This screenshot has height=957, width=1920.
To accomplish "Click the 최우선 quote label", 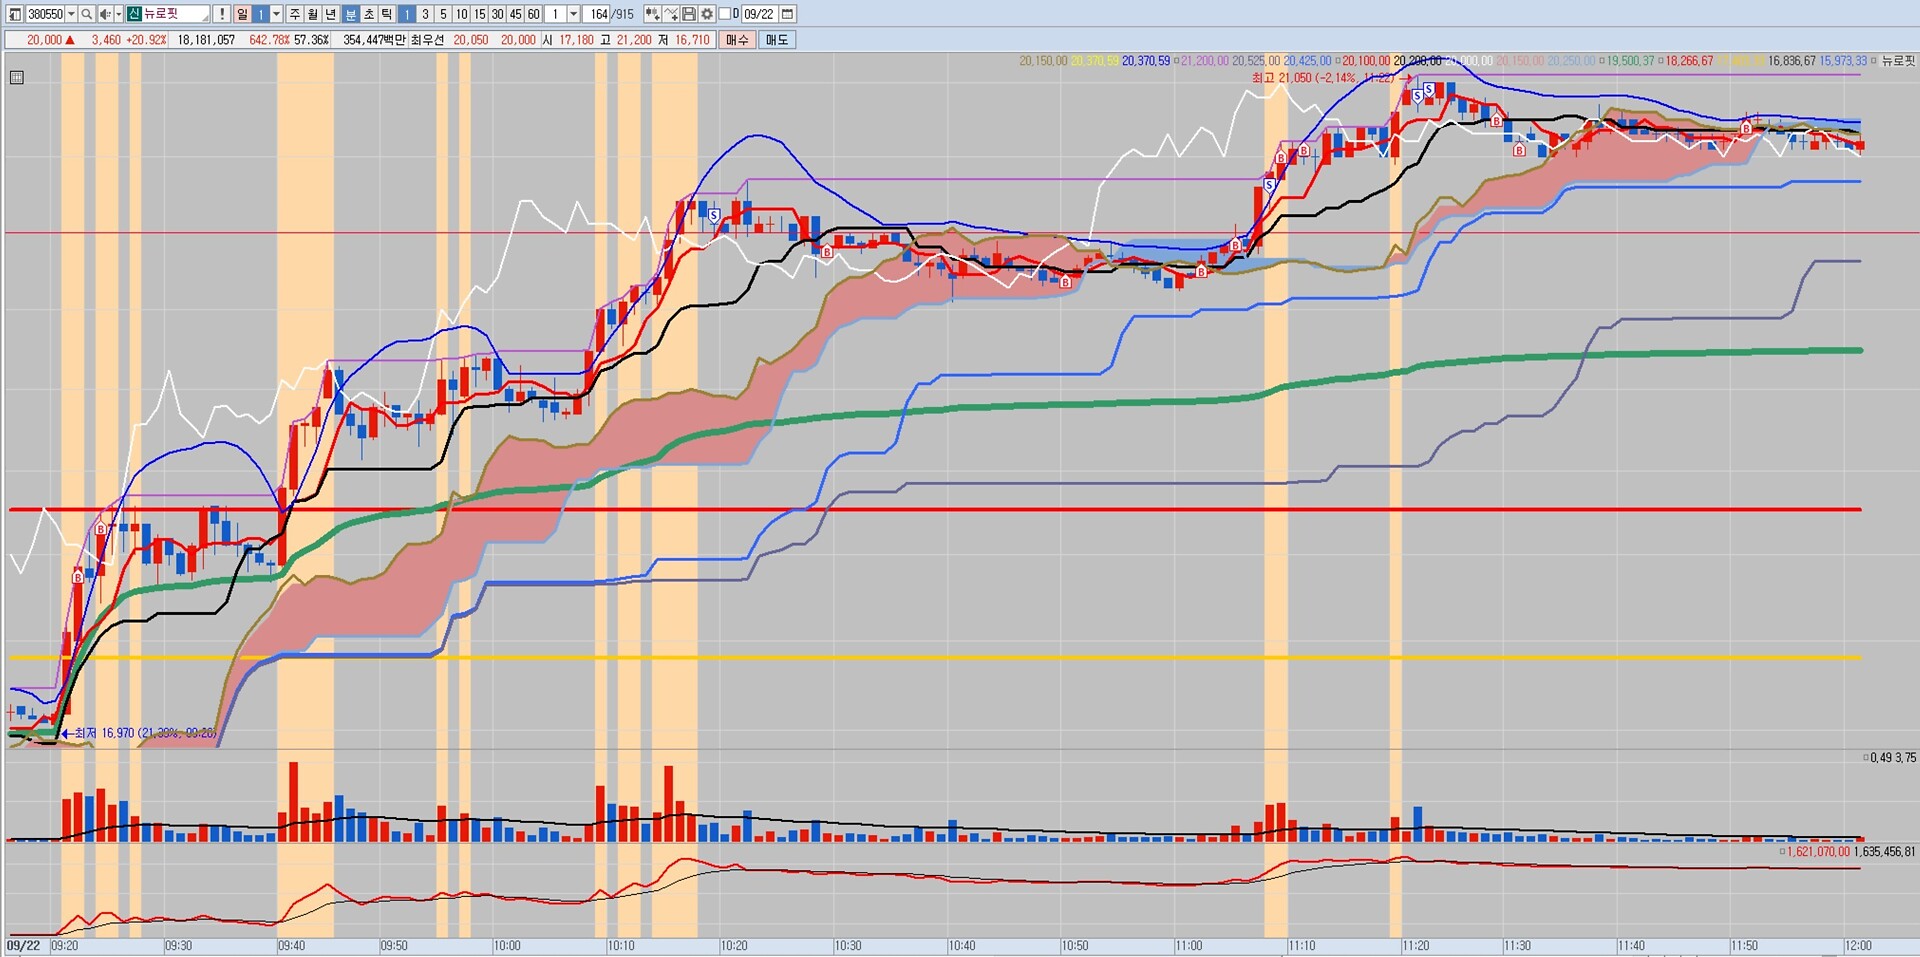I will 427,40.
